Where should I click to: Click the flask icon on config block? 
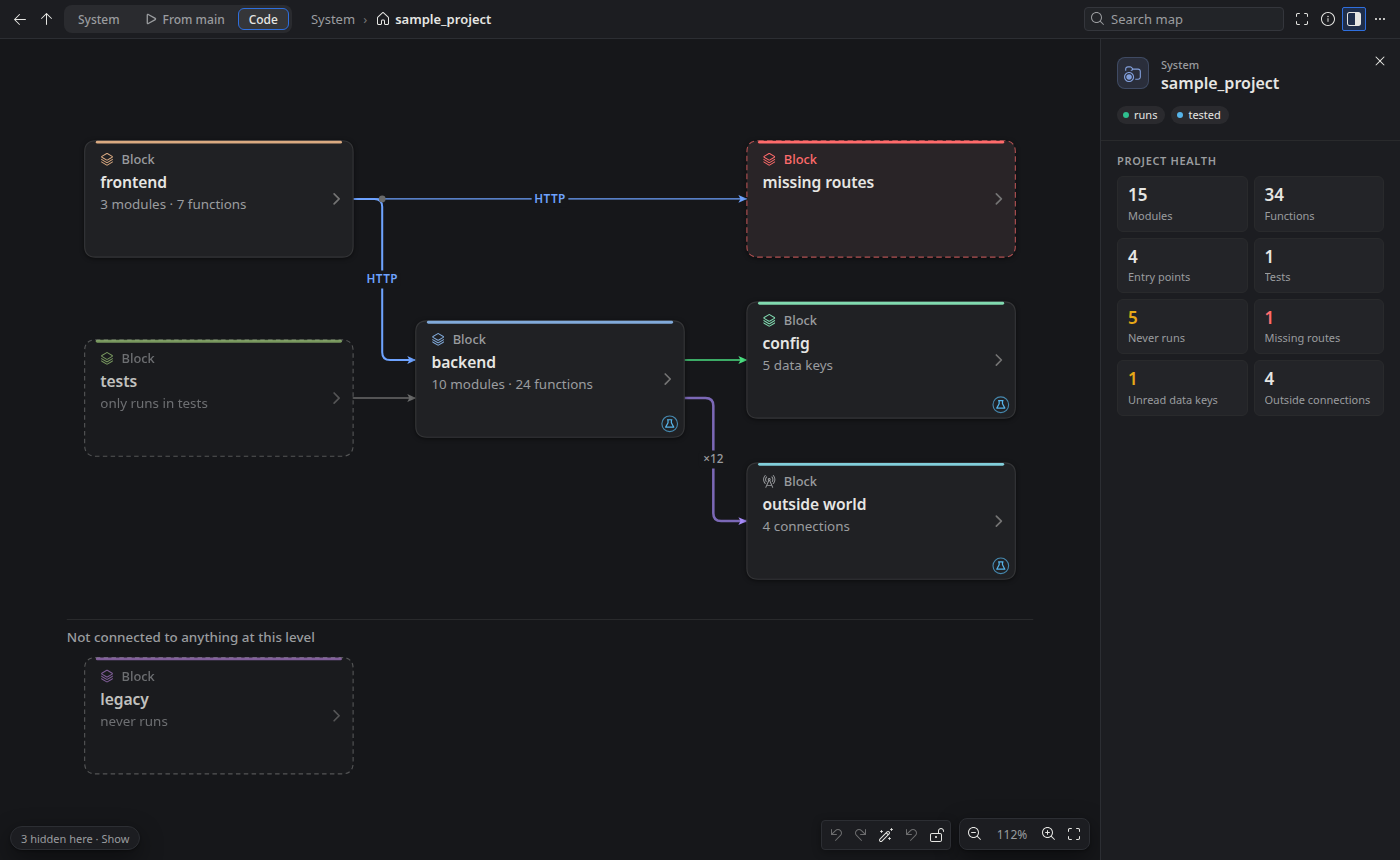[x=1000, y=404]
